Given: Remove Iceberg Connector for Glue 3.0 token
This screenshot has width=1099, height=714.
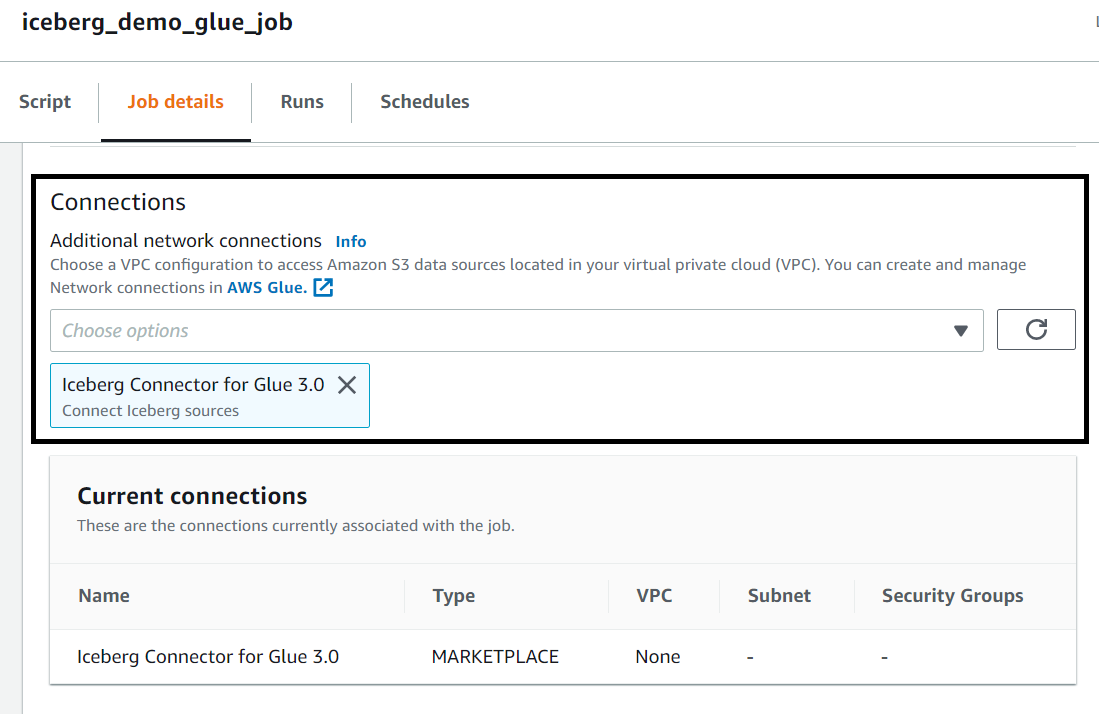Looking at the screenshot, I should point(347,385).
